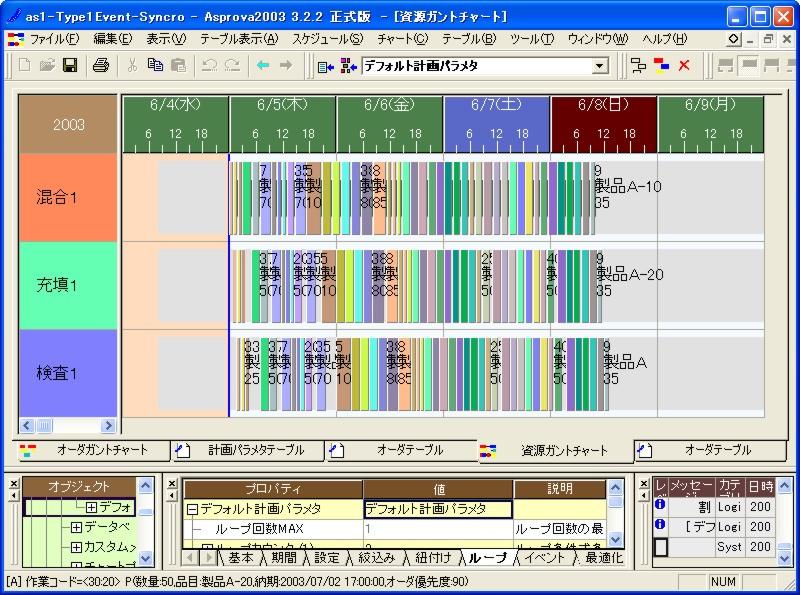The width and height of the screenshot is (800, 595).
Task: Click the first gray window-layout toolbar icon
Action: point(725,66)
